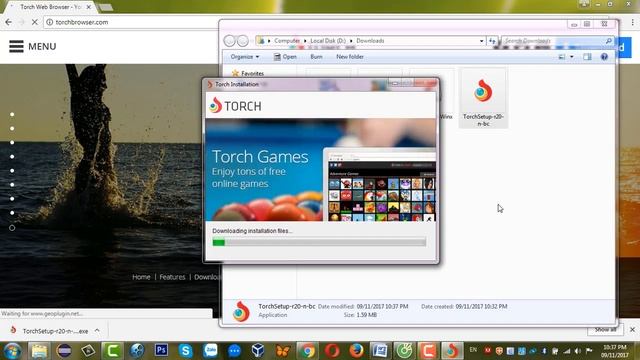Click the Explorer address refresh icon
Image resolution: width=640 pixels, height=360 pixels.
click(492, 41)
